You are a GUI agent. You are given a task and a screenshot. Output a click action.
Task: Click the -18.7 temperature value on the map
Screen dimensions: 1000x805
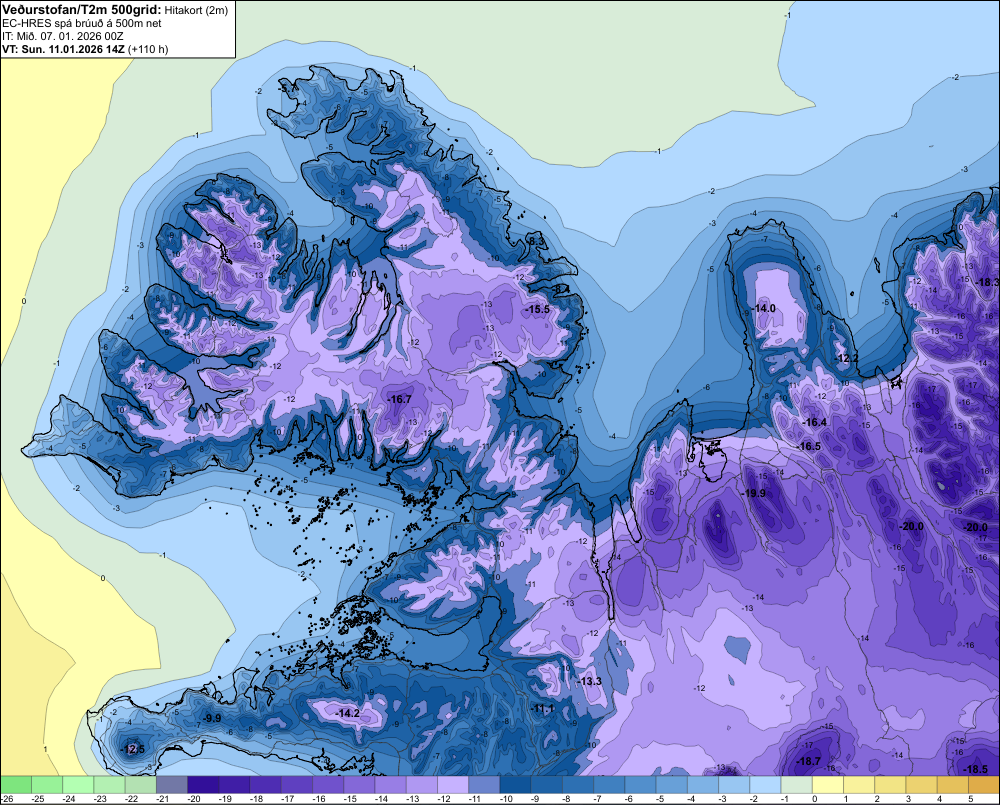(x=809, y=761)
